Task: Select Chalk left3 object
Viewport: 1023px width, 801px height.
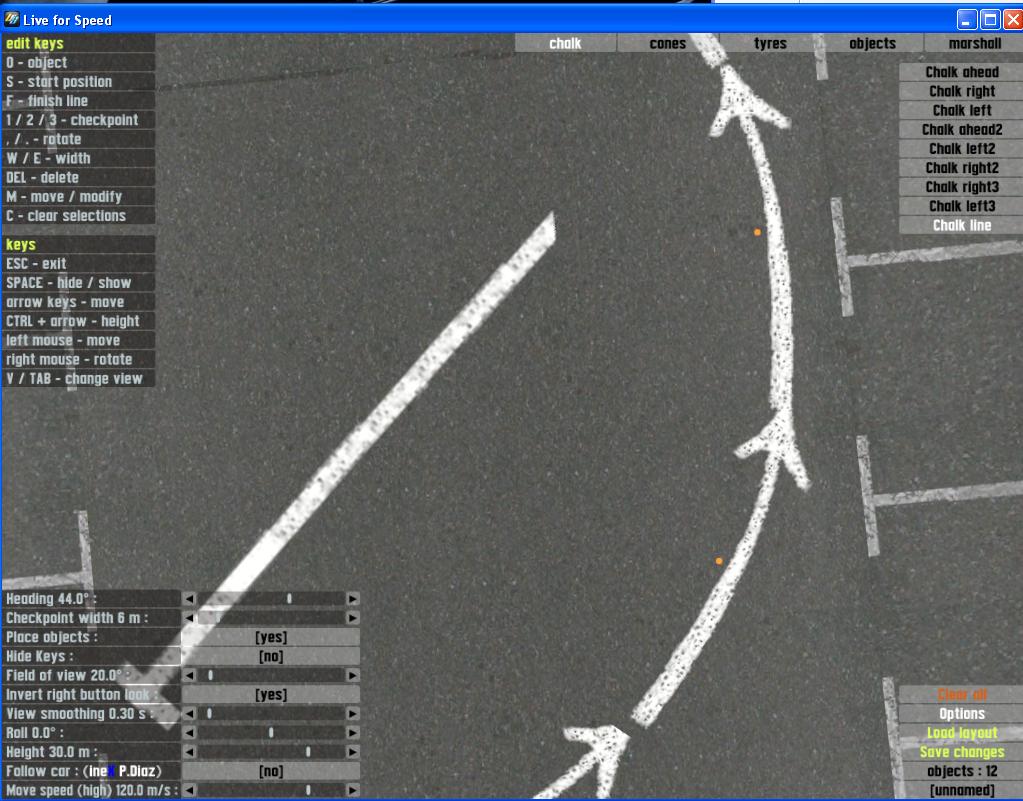Action: 962,206
